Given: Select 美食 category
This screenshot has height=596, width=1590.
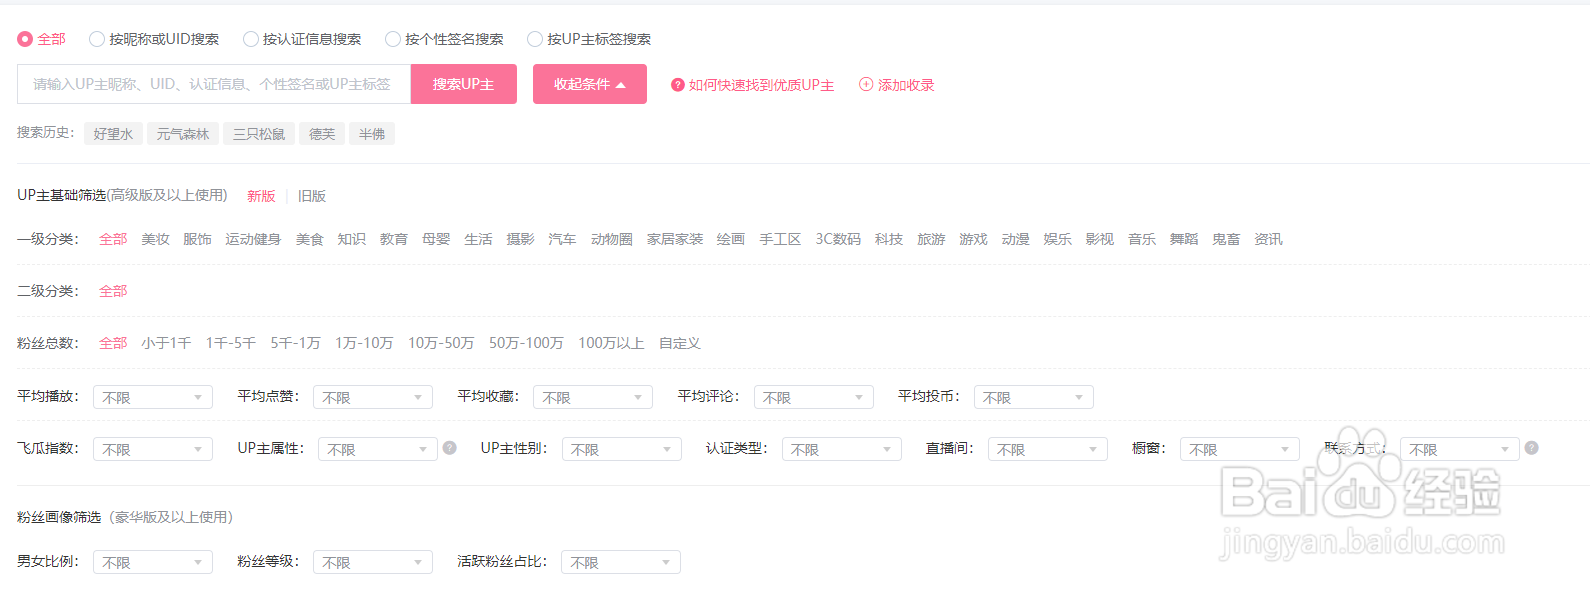Looking at the screenshot, I should coord(310,239).
